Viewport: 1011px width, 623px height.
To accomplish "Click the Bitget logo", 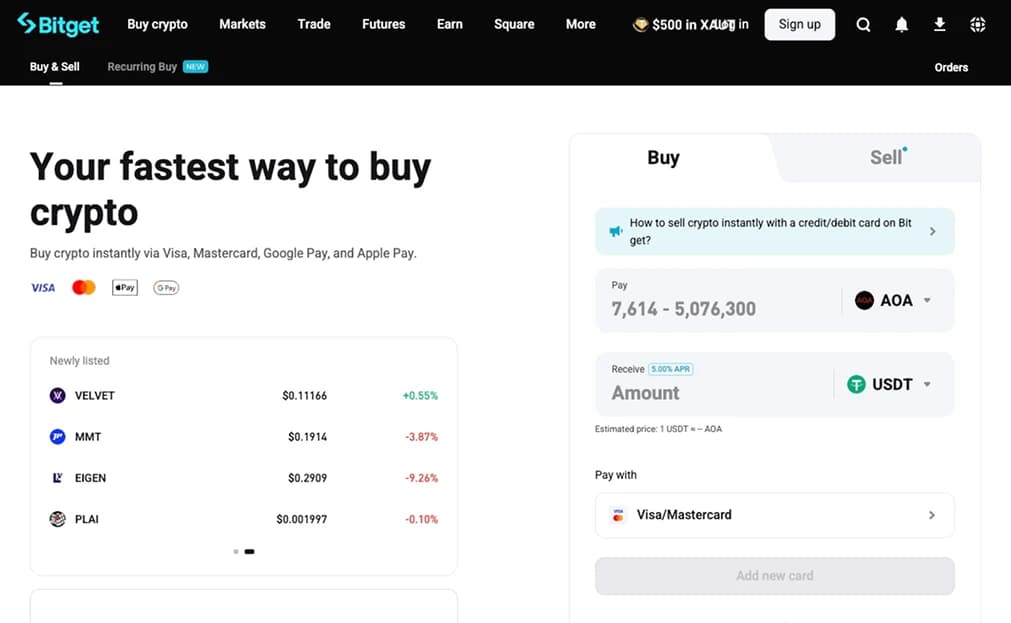I will click(x=58, y=25).
